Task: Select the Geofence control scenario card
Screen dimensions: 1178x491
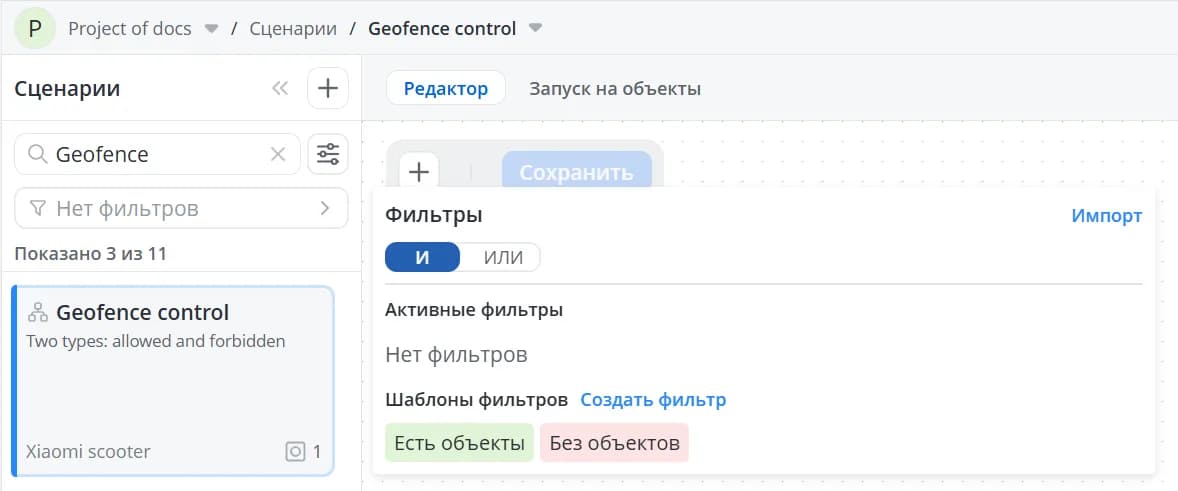Action: coord(173,381)
